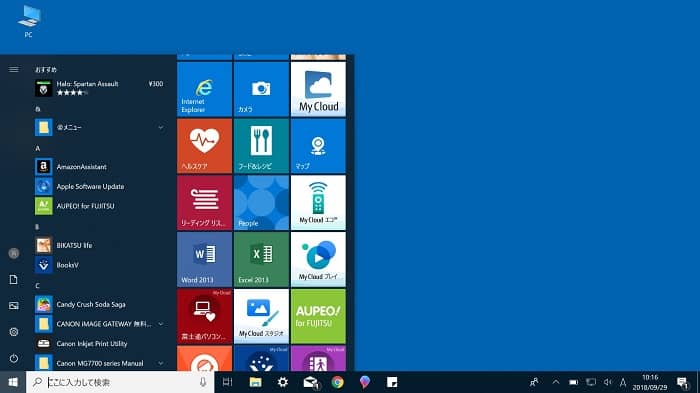Expand the @メニュー folder
This screenshot has width=700, height=393.
[x=100, y=127]
